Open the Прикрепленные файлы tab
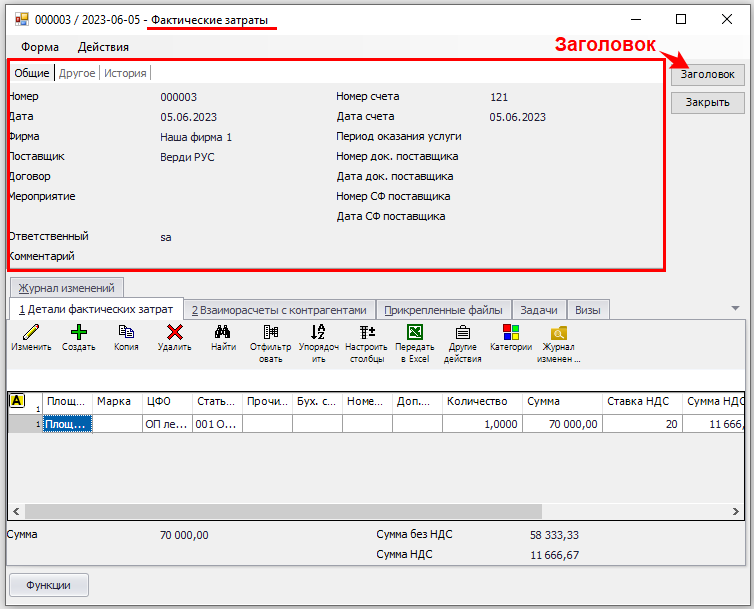Image resolution: width=754 pixels, height=609 pixels. pos(445,310)
